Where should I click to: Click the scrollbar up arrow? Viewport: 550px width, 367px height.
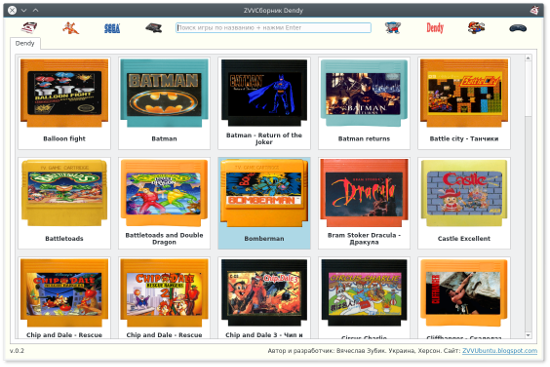(528, 58)
